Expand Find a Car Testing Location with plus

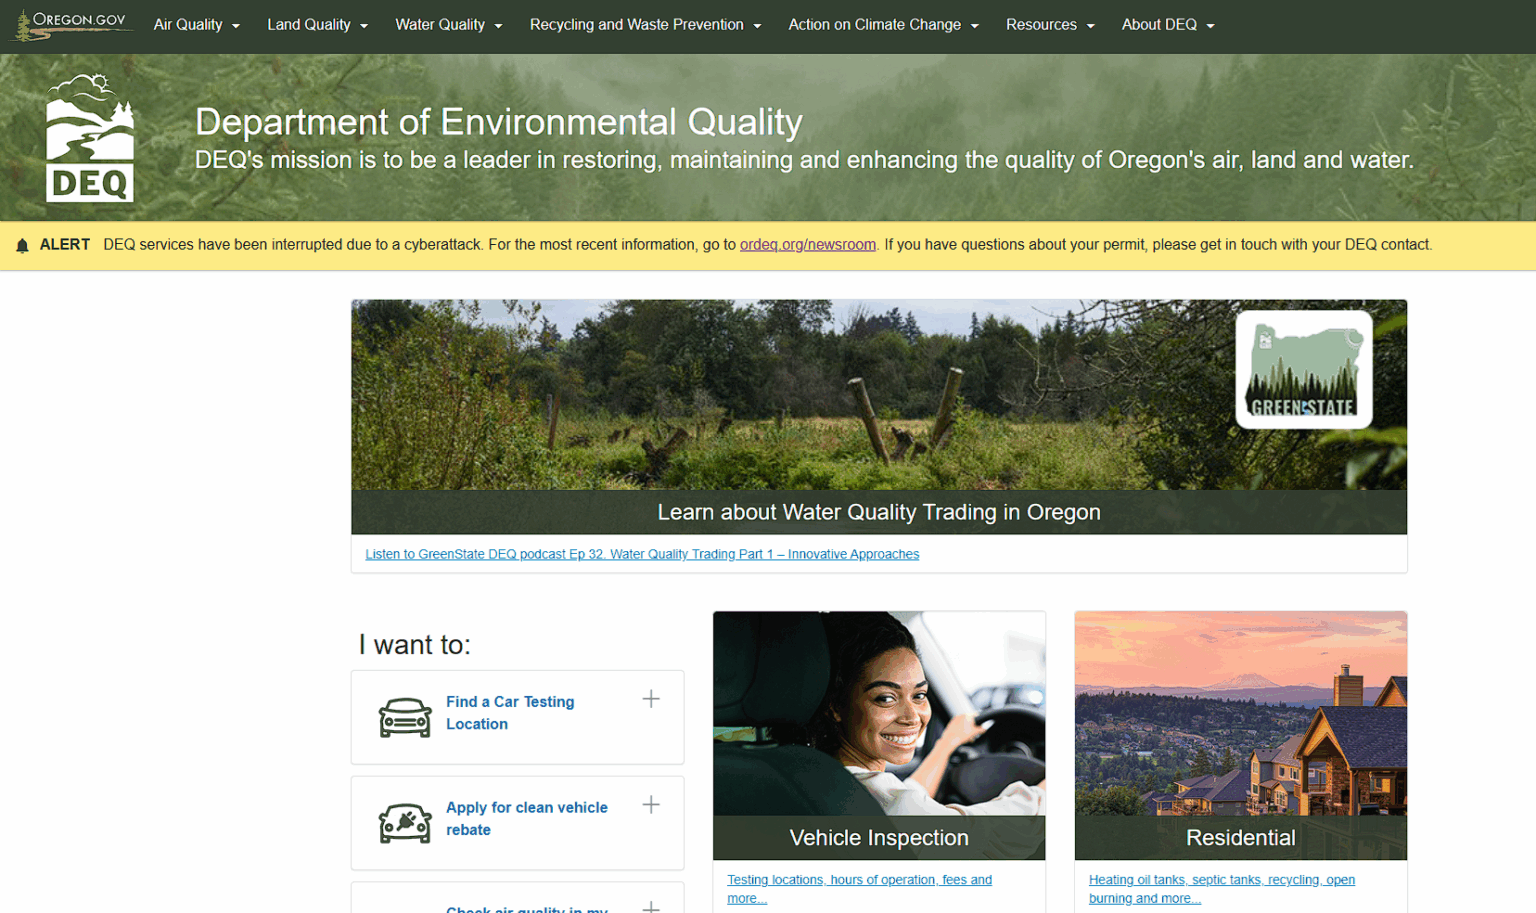coord(651,698)
